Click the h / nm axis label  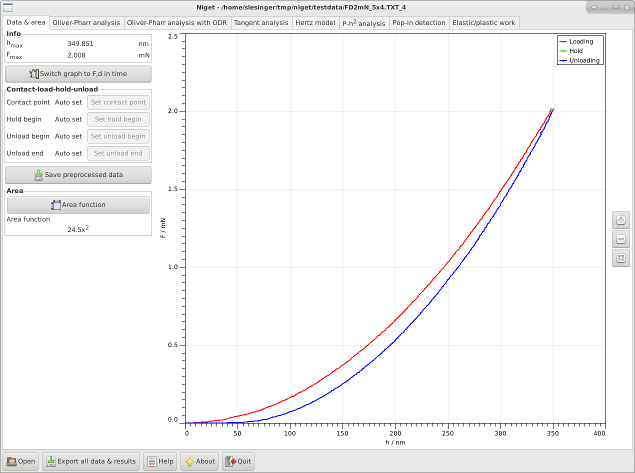395,443
